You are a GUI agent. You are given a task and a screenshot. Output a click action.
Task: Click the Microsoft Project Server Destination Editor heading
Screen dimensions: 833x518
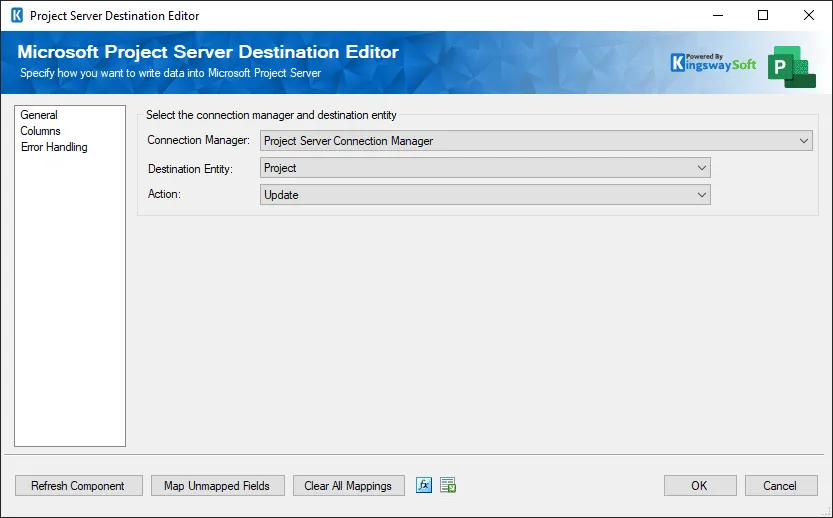coord(208,52)
